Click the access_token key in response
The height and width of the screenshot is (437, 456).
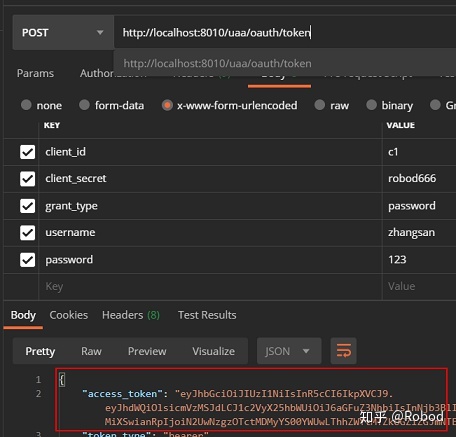[122, 394]
